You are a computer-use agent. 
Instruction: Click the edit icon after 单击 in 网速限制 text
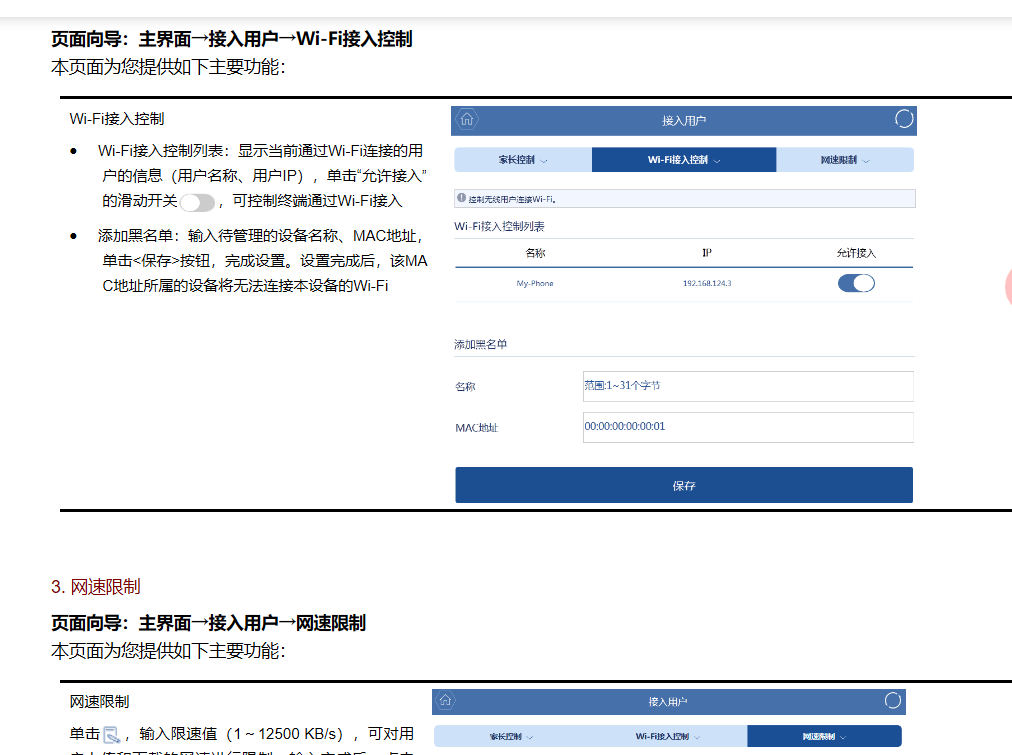tap(112, 735)
